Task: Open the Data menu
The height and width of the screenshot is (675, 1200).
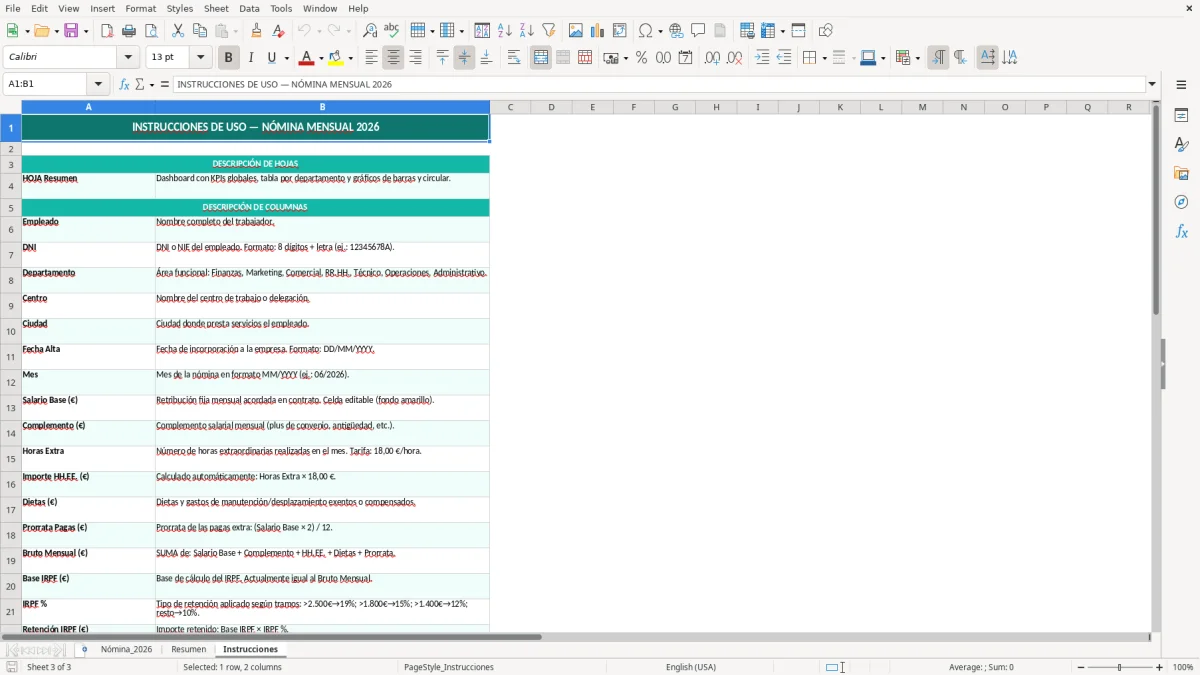Action: coord(249,8)
